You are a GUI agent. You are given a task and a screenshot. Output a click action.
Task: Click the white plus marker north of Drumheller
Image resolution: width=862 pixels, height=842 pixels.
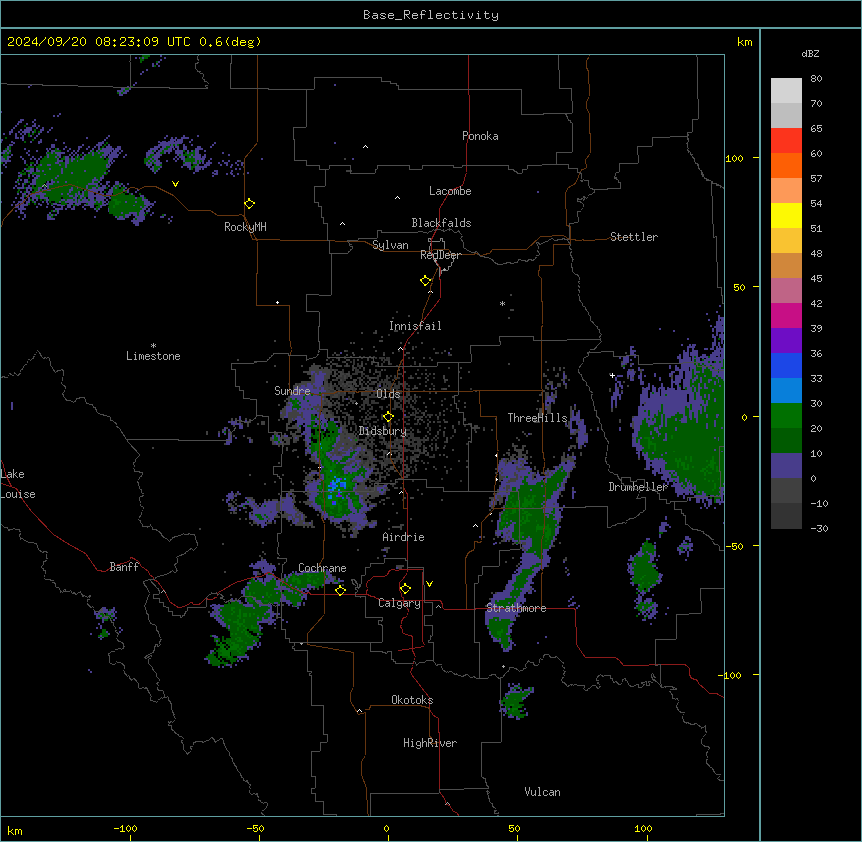coord(612,375)
